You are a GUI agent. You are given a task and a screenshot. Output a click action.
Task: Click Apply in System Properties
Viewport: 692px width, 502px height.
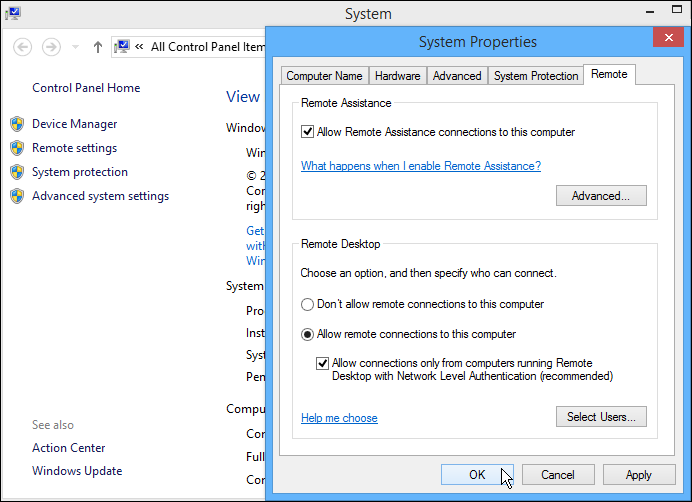click(639, 475)
